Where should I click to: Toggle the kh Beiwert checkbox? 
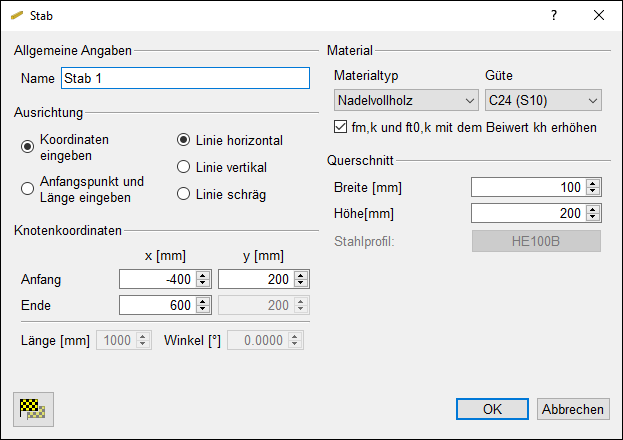pyautogui.click(x=340, y=128)
